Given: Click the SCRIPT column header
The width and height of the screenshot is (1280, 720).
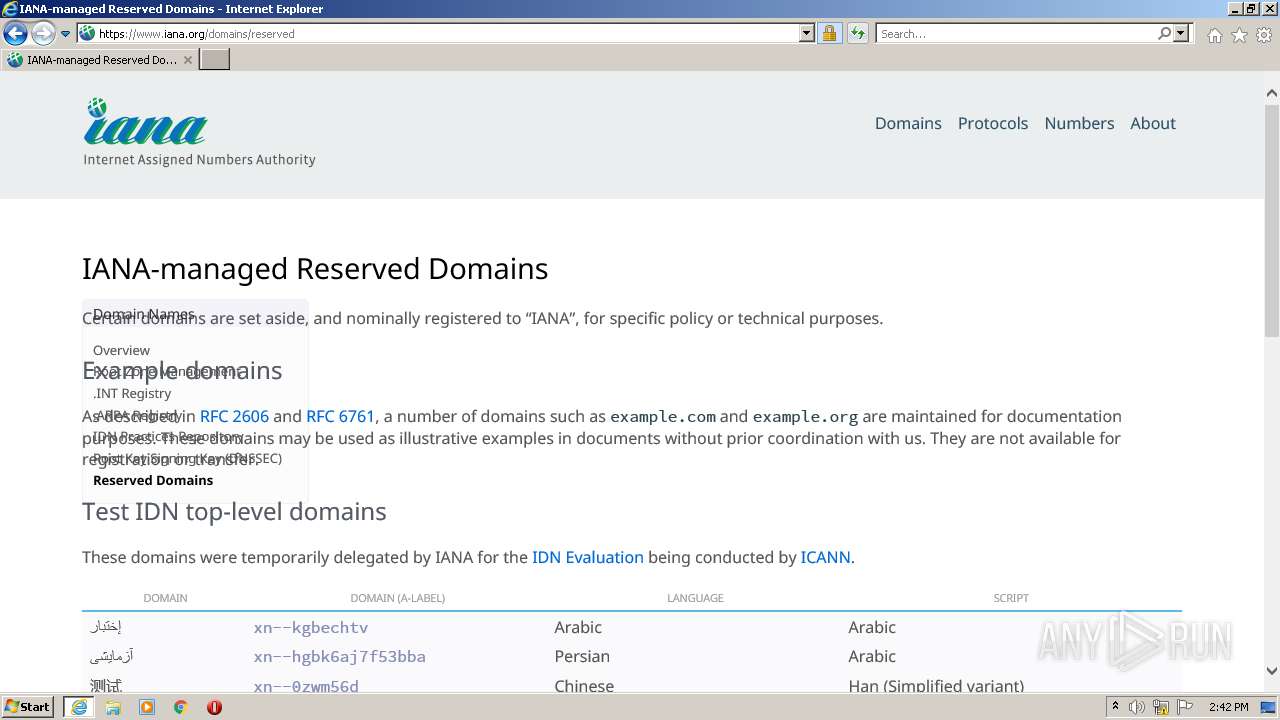Looking at the screenshot, I should click(1011, 598).
